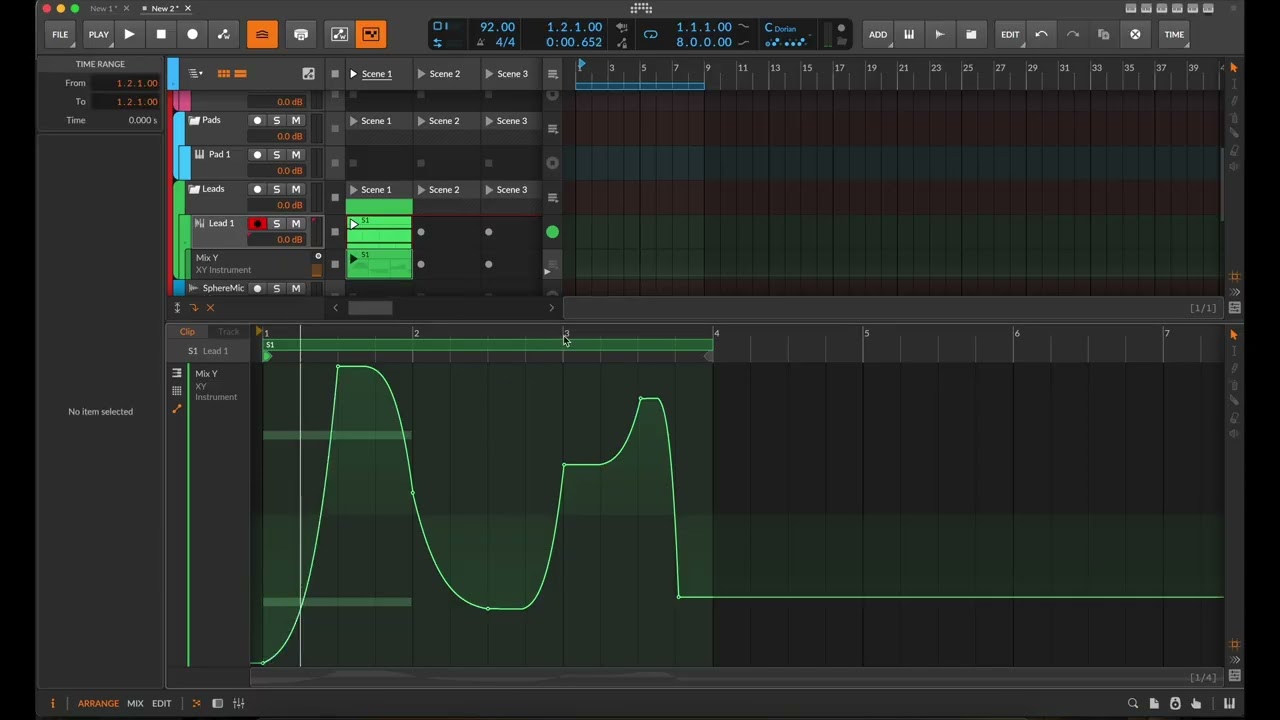This screenshot has width=1280, height=720.
Task: Open the EDIT menu
Action: click(x=1010, y=34)
